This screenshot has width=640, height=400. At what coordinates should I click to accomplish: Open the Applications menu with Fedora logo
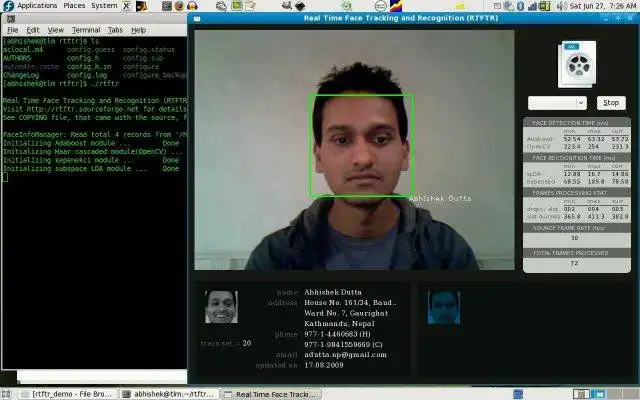pos(29,6)
